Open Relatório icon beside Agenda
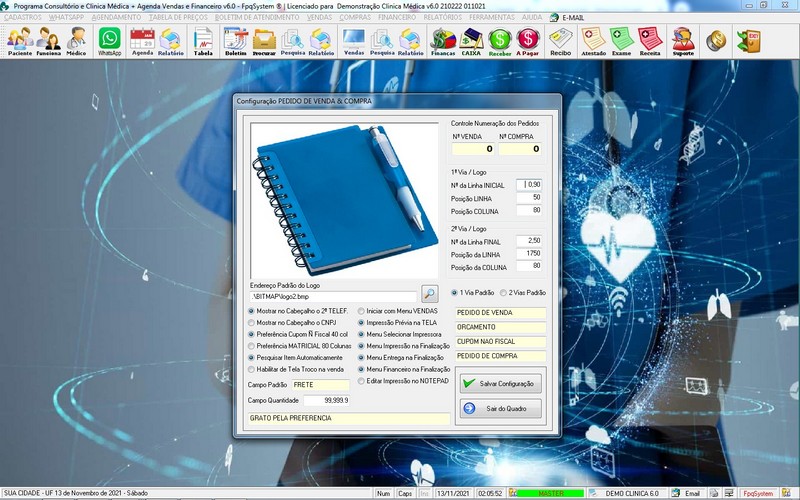The height and width of the screenshot is (500, 800). point(170,41)
